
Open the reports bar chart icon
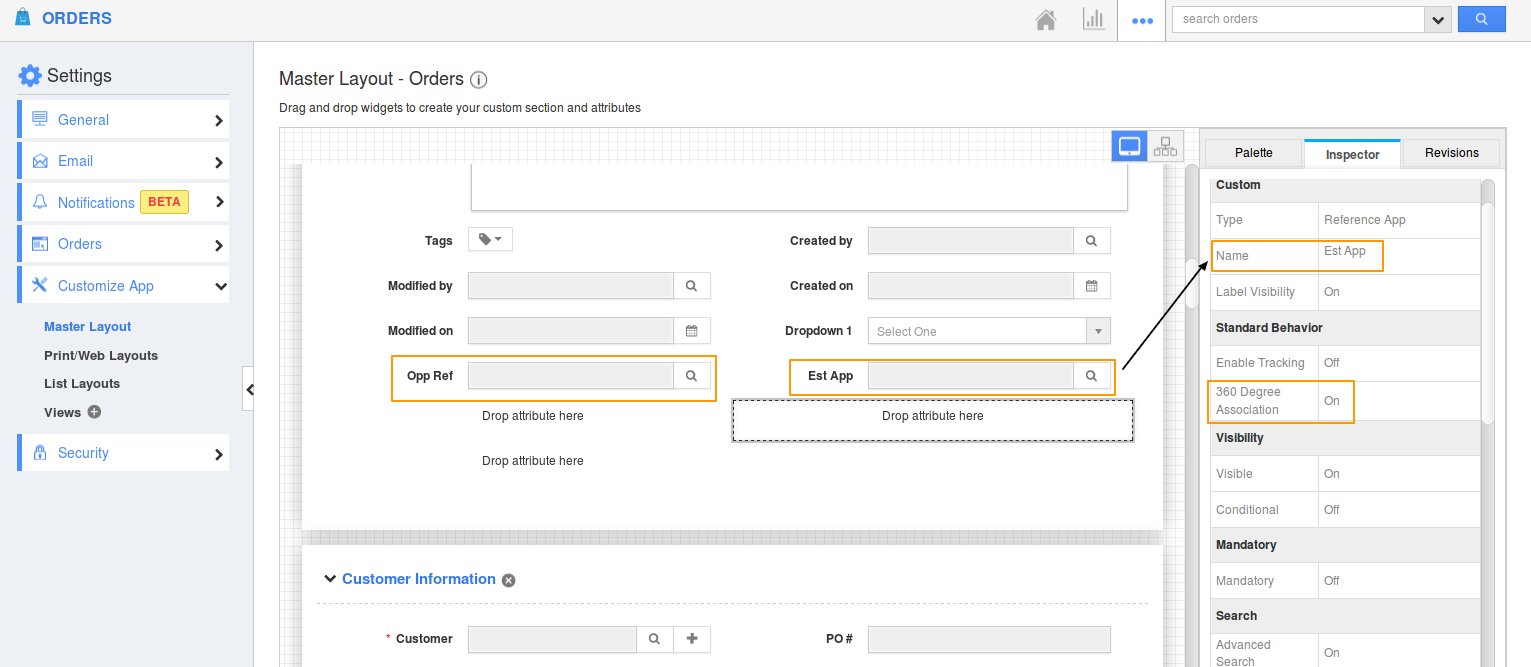(1093, 20)
